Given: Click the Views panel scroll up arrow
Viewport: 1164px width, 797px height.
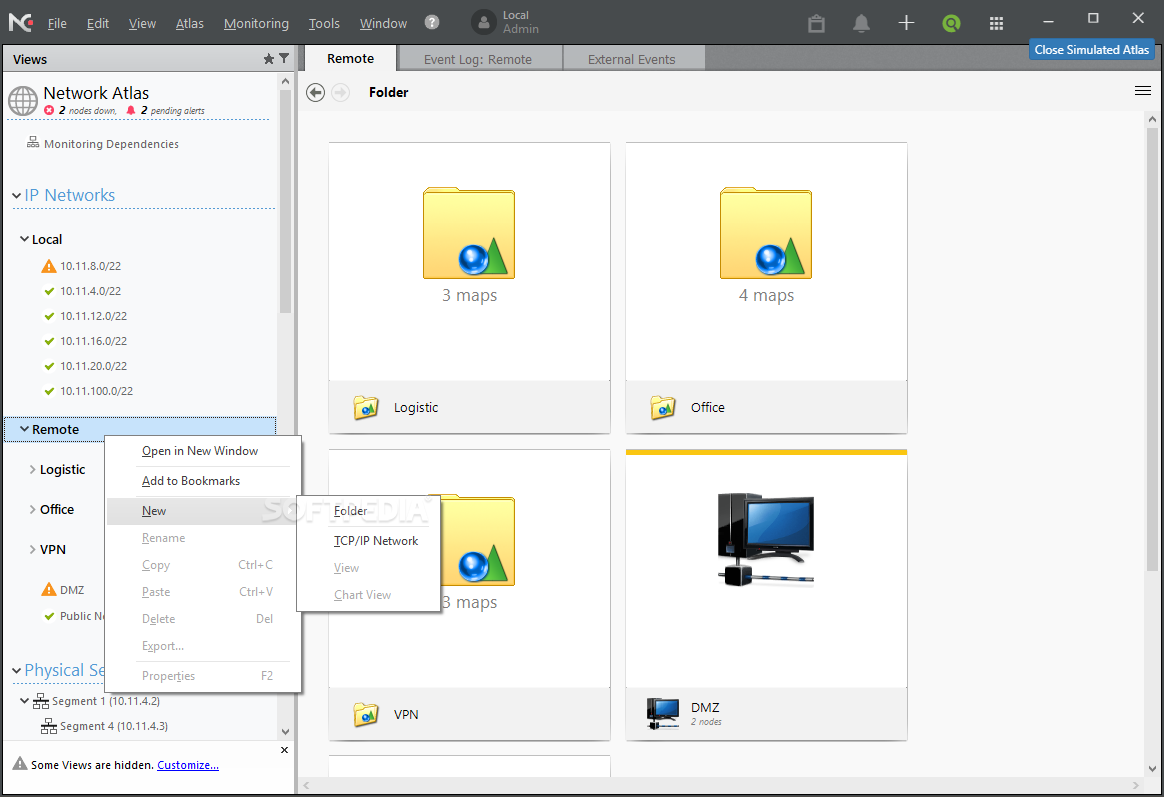Looking at the screenshot, I should (x=286, y=80).
